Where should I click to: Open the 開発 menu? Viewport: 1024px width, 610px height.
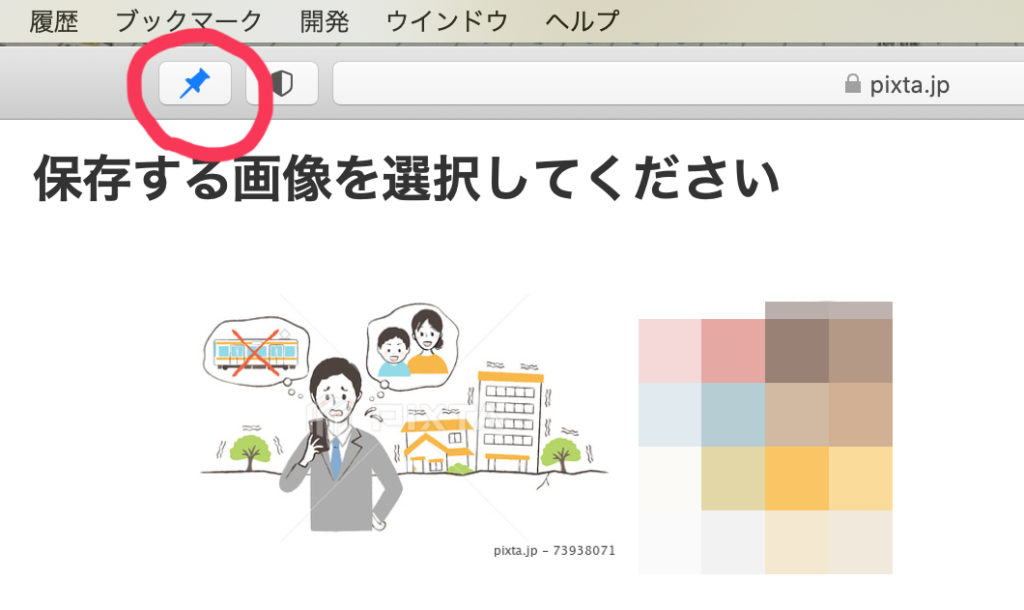point(324,20)
